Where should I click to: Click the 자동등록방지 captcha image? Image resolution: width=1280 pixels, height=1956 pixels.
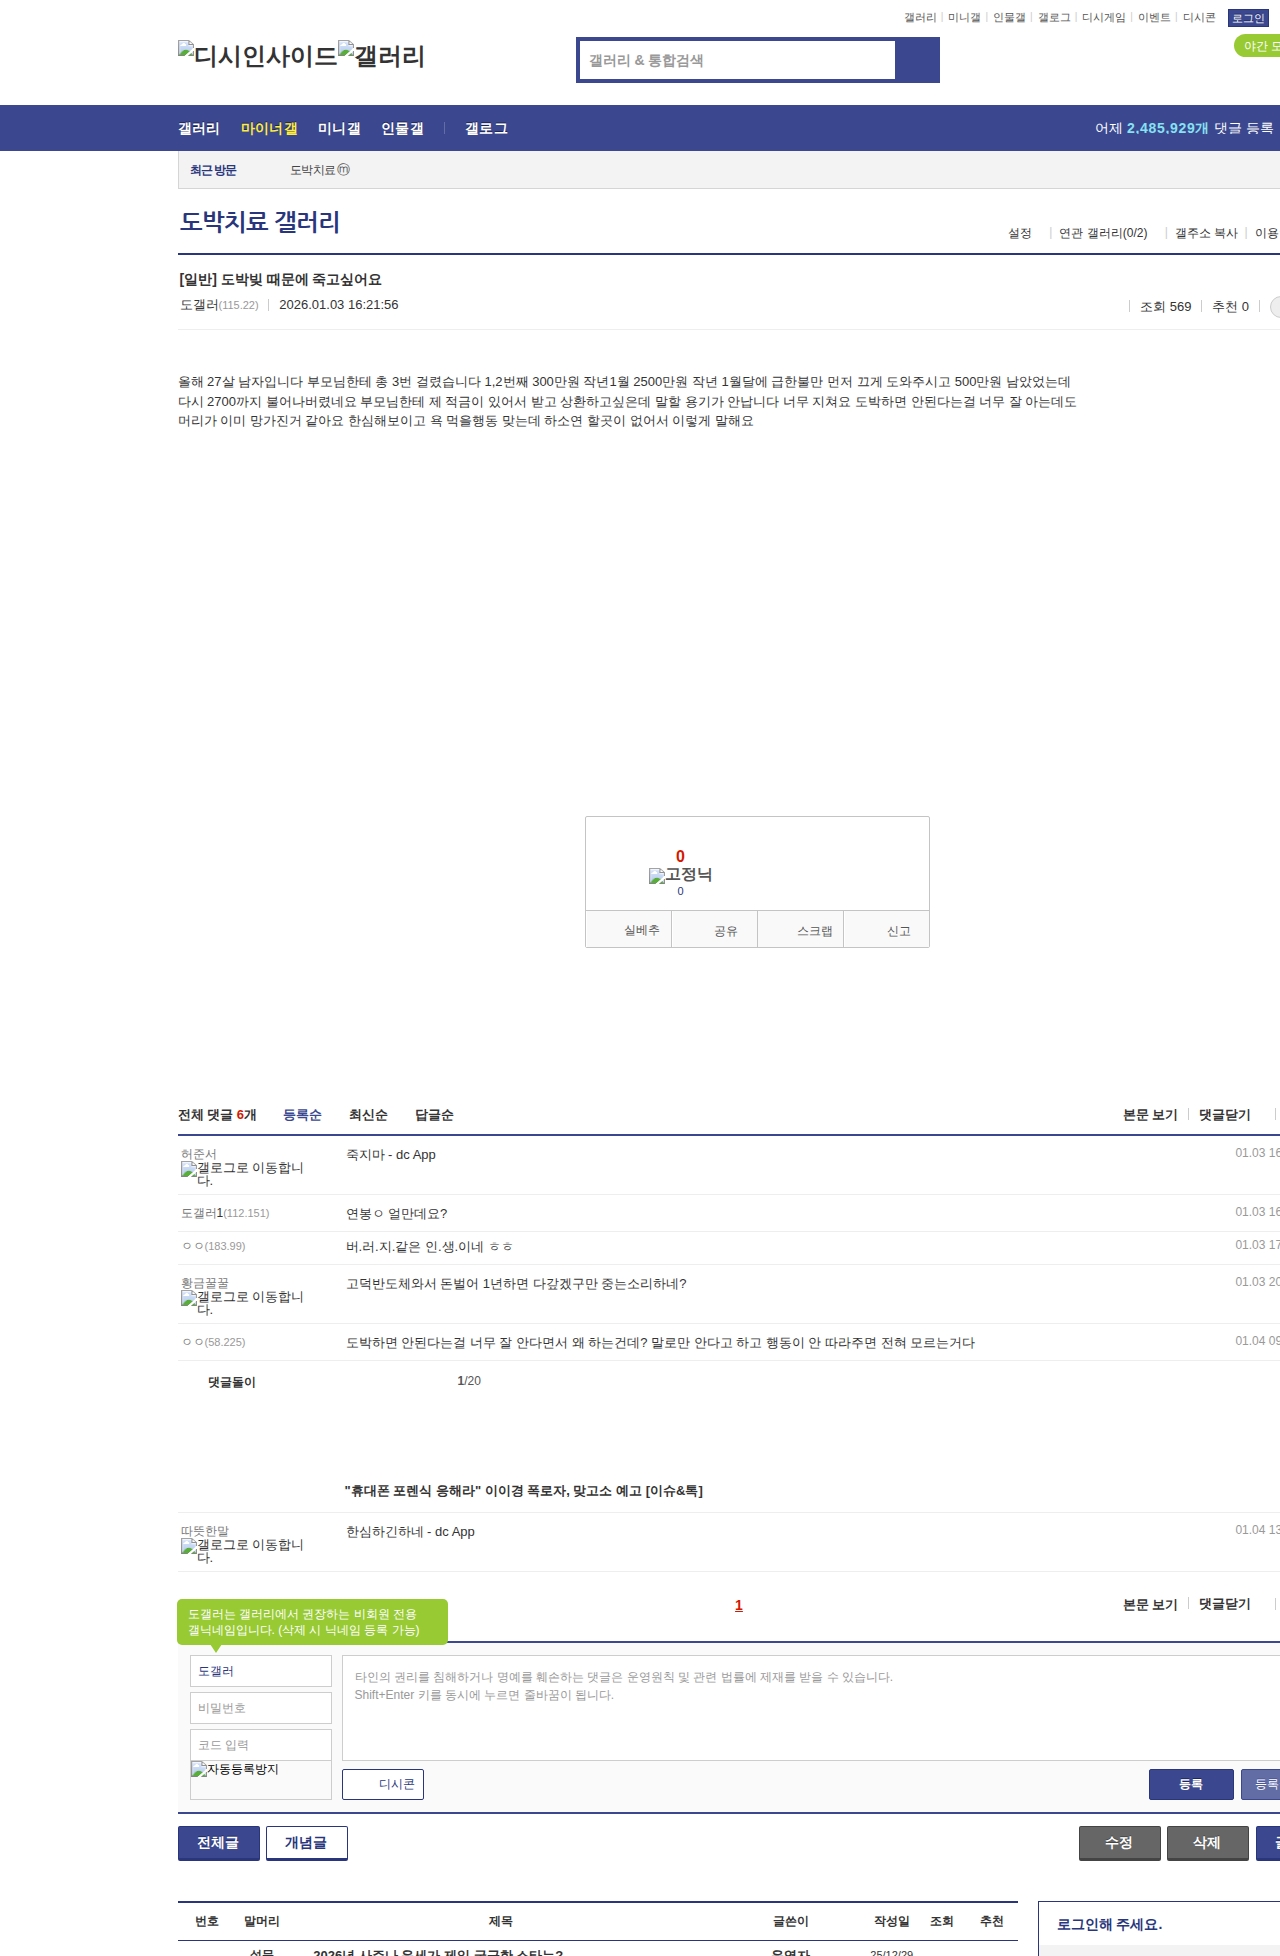[x=235, y=1769]
